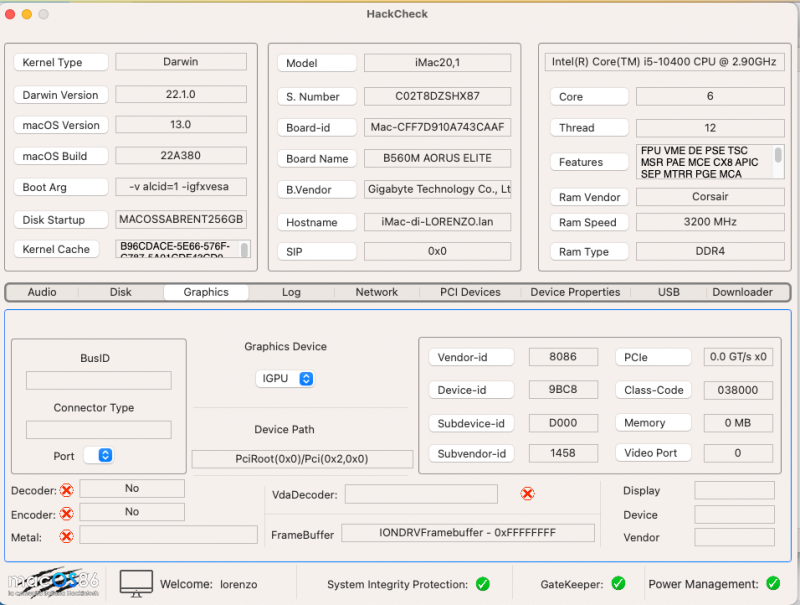Click the Kernel Type button
Screen dimensions: 800x605
click(x=60, y=62)
